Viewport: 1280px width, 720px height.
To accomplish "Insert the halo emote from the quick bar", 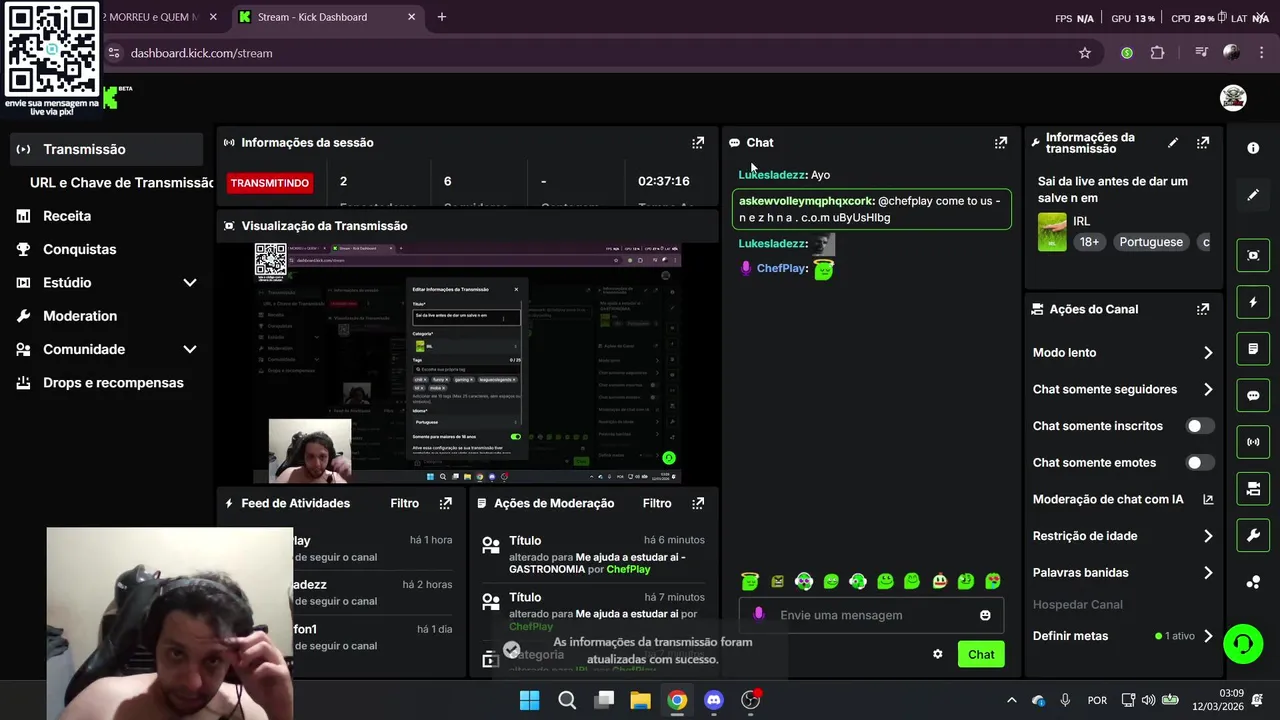I will (x=750, y=581).
